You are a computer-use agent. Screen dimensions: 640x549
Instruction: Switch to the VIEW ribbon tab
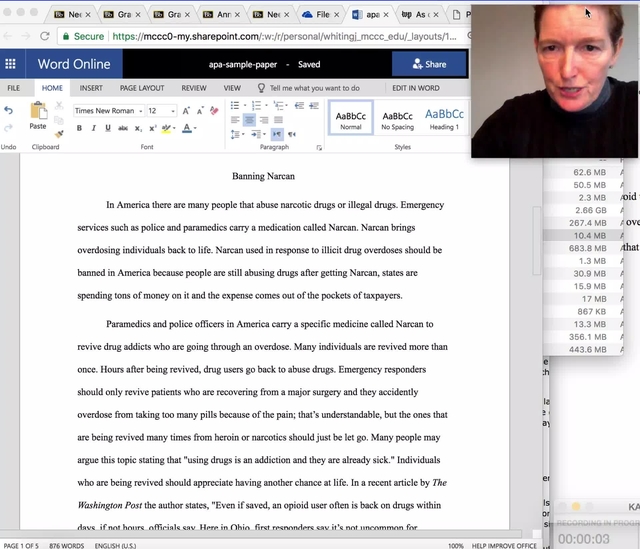[232, 88]
